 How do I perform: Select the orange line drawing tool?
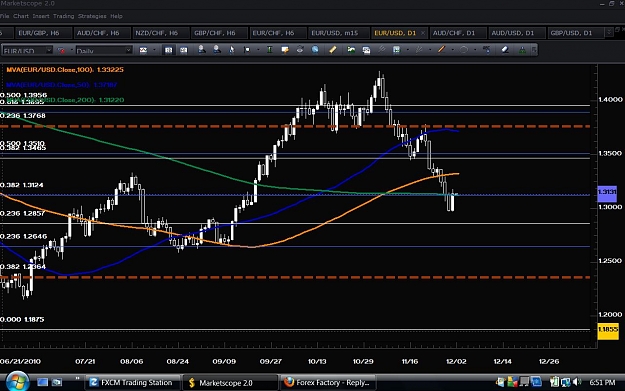point(441,49)
